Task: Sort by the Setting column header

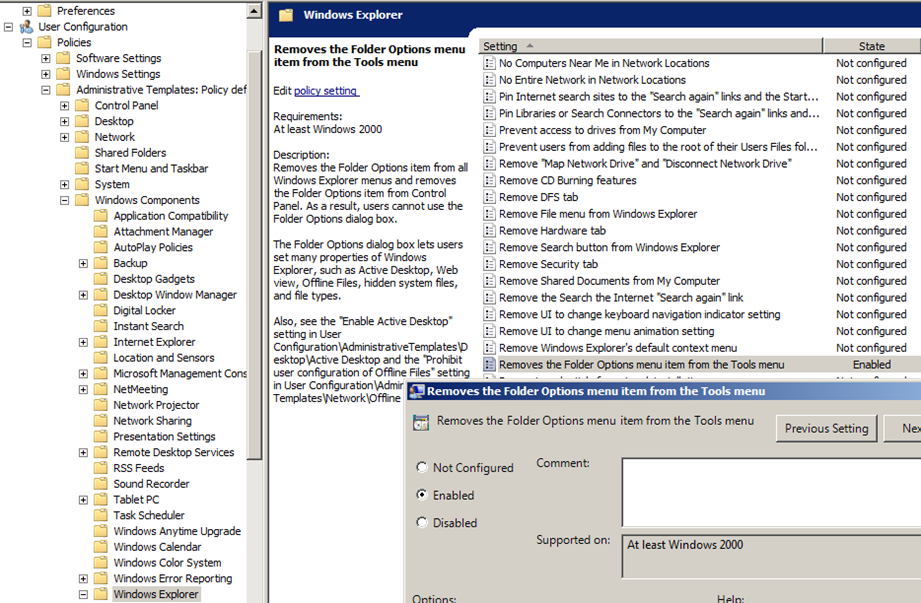Action: pyautogui.click(x=651, y=46)
